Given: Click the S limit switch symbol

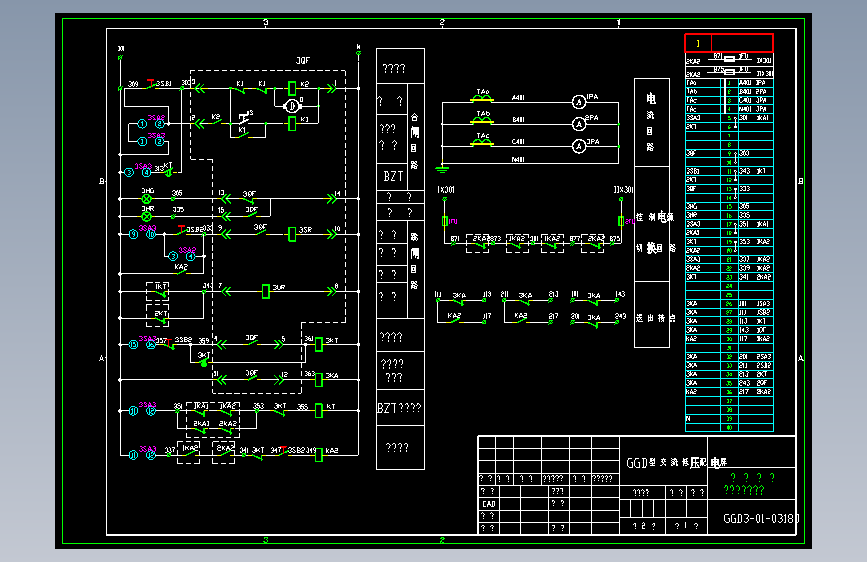Looking at the screenshot, I should point(244,117).
